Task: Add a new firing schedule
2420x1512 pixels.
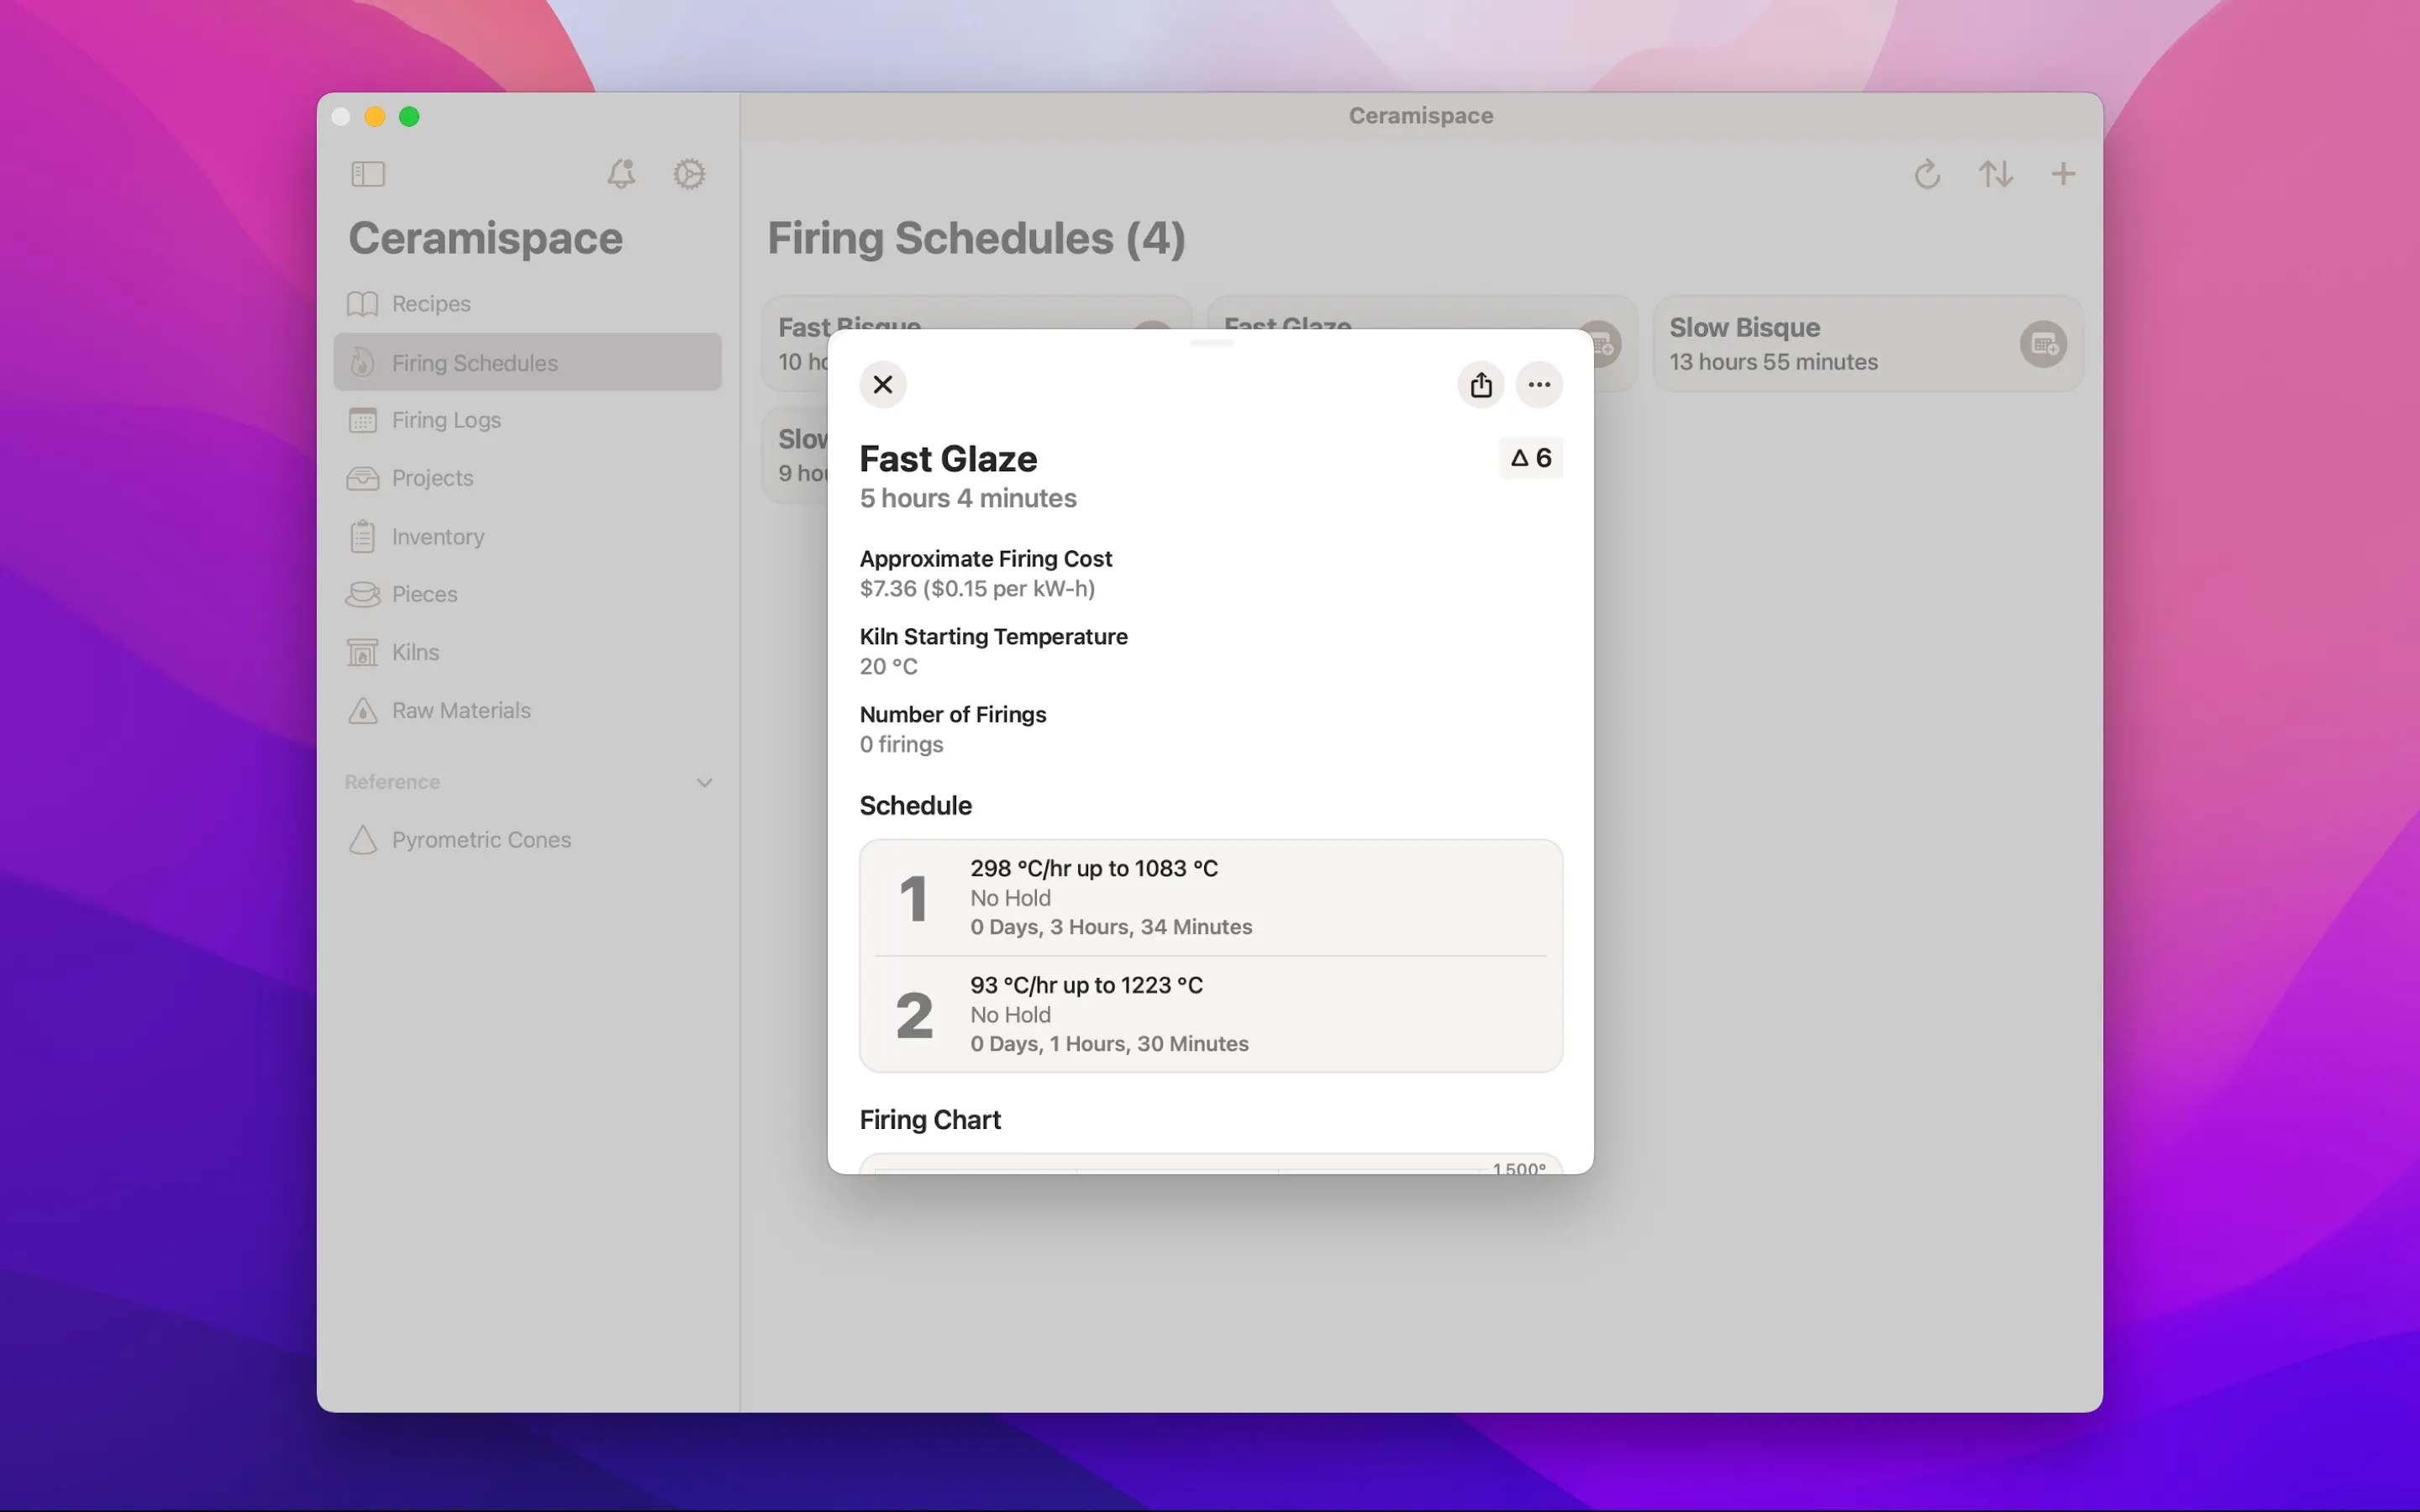Action: pos(2062,174)
